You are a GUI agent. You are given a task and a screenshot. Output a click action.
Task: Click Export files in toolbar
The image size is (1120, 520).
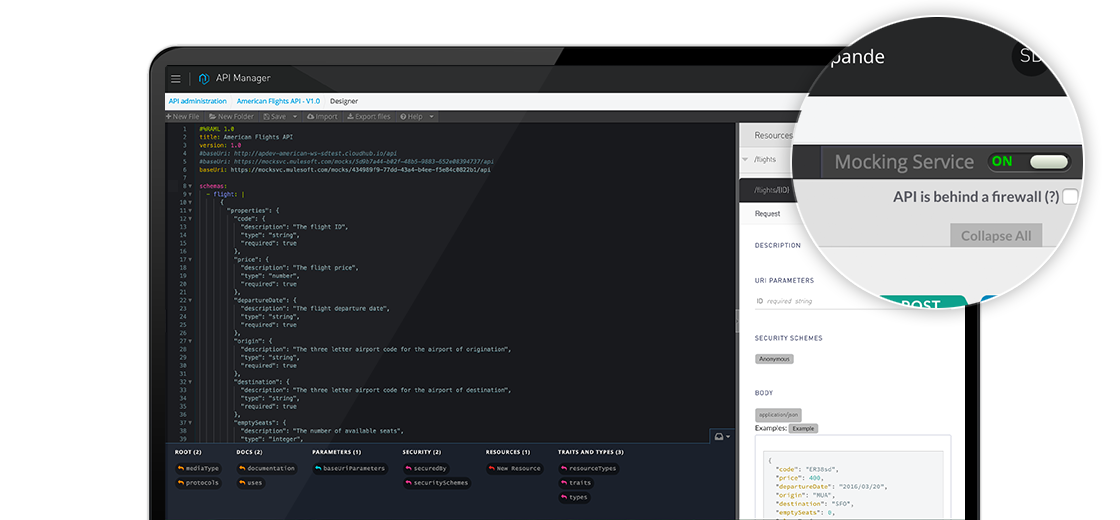coord(369,116)
